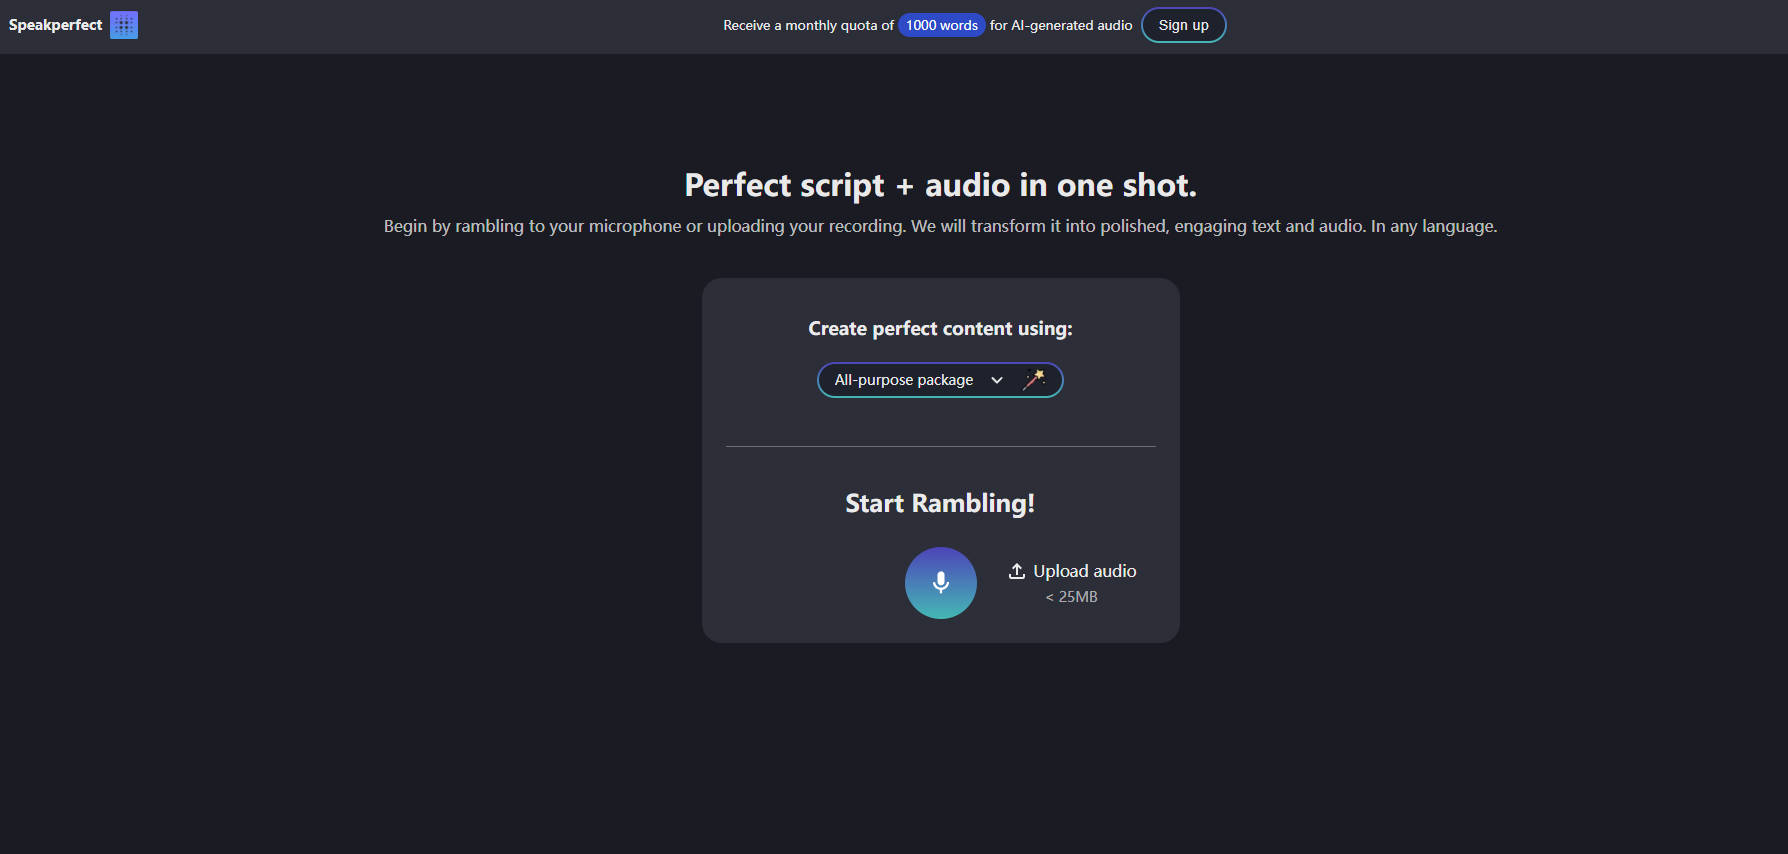Click the upload arrow icon
The width and height of the screenshot is (1788, 854).
[1016, 571]
